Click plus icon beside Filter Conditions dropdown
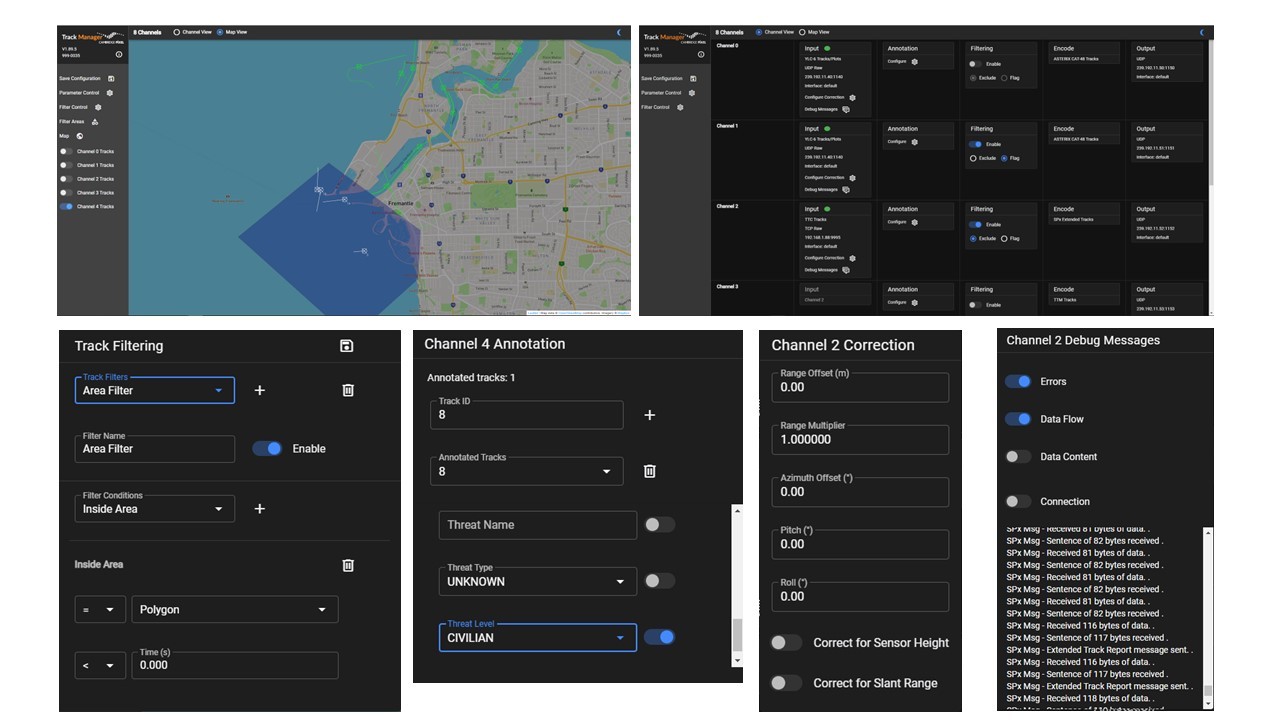 point(259,509)
